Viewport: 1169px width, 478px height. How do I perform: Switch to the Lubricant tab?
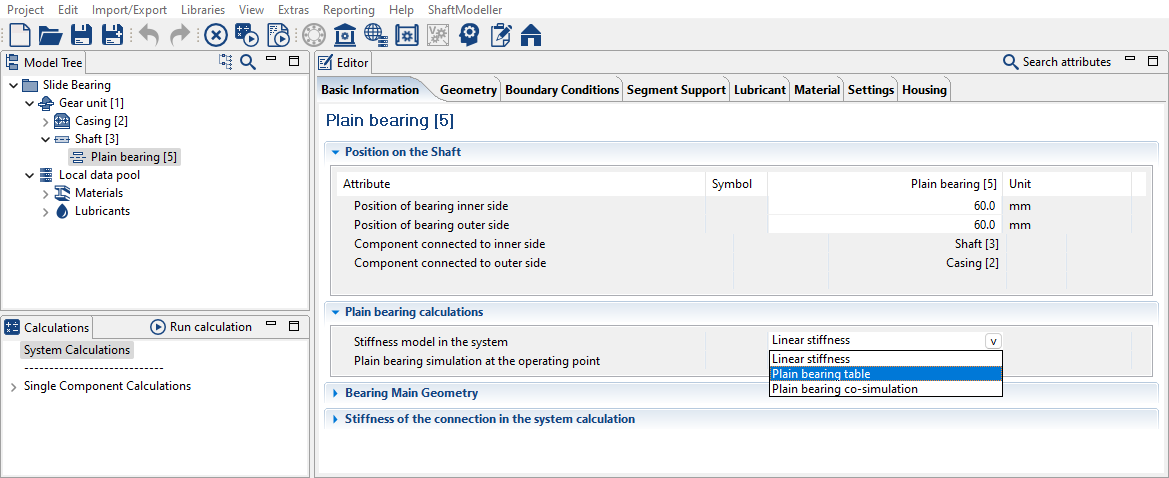pyautogui.click(x=760, y=89)
